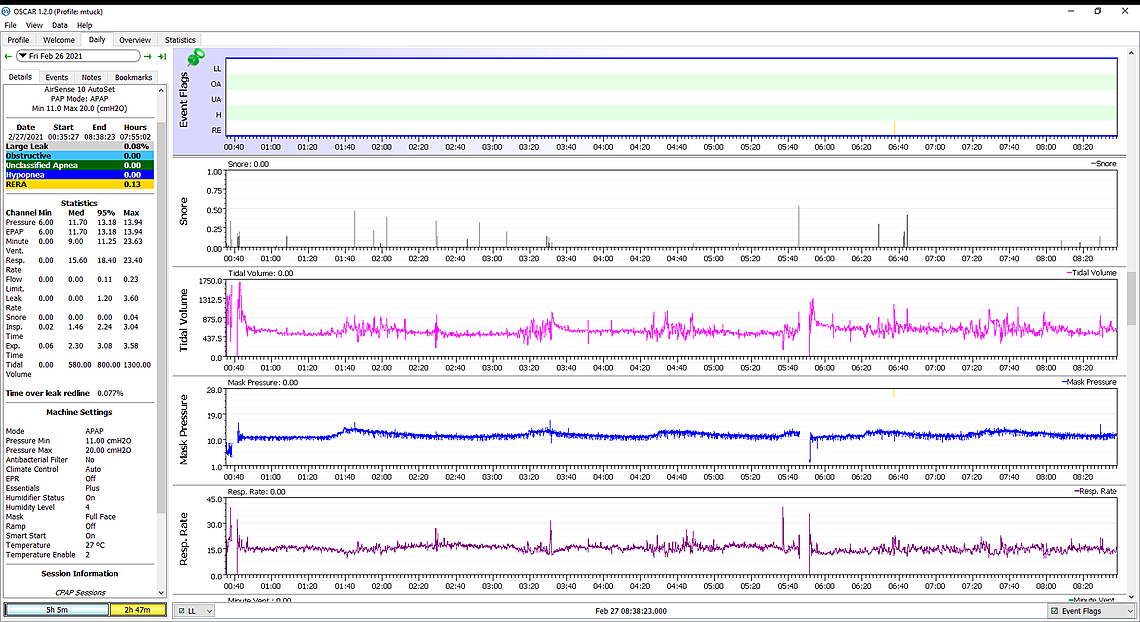
Task: Open the Bookmarks sidebar tab
Action: (x=133, y=77)
